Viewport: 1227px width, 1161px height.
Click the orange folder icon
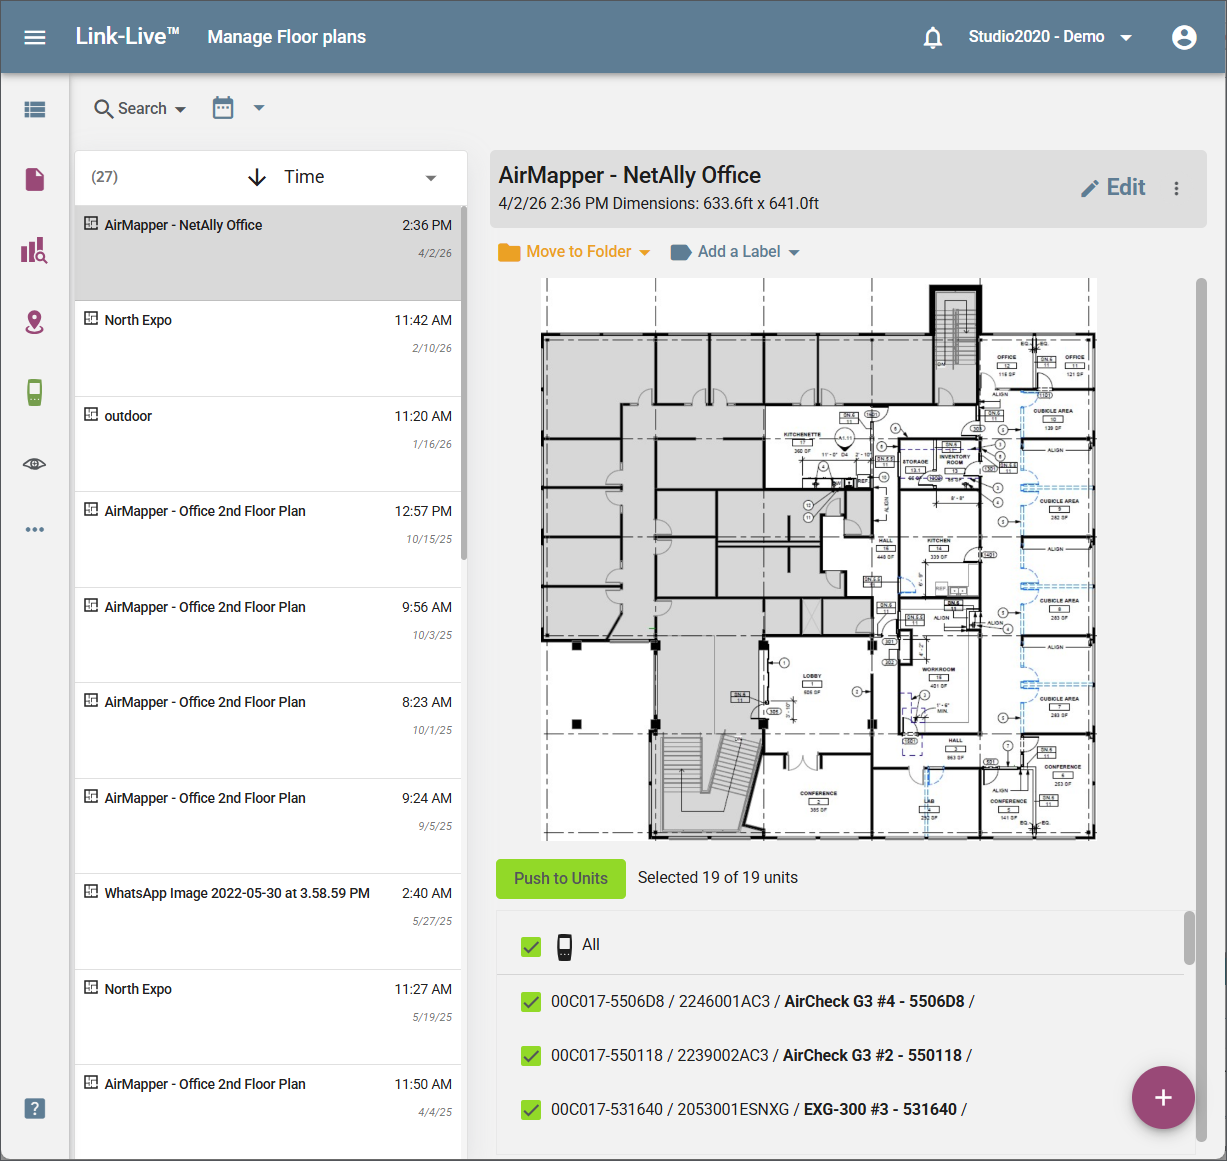point(509,252)
